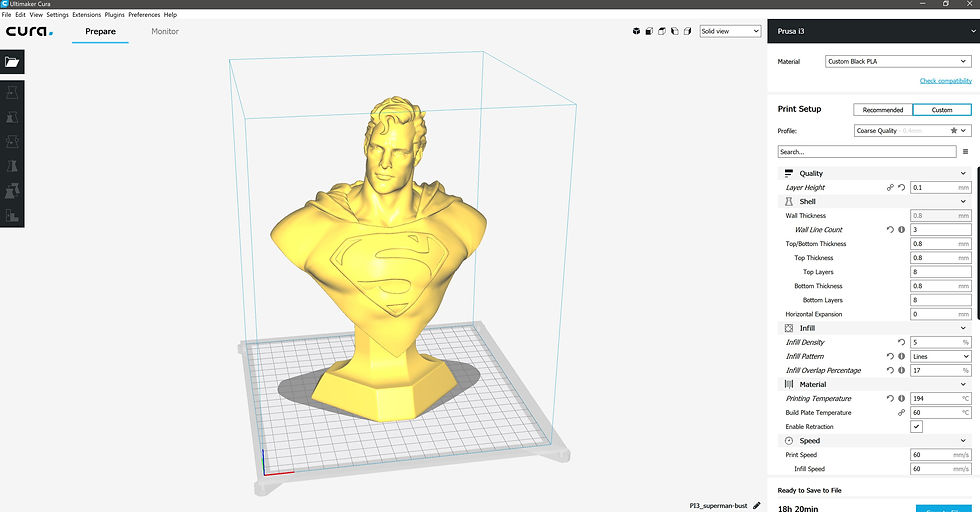Open the Settings menu
The image size is (980, 512).
[x=58, y=14]
